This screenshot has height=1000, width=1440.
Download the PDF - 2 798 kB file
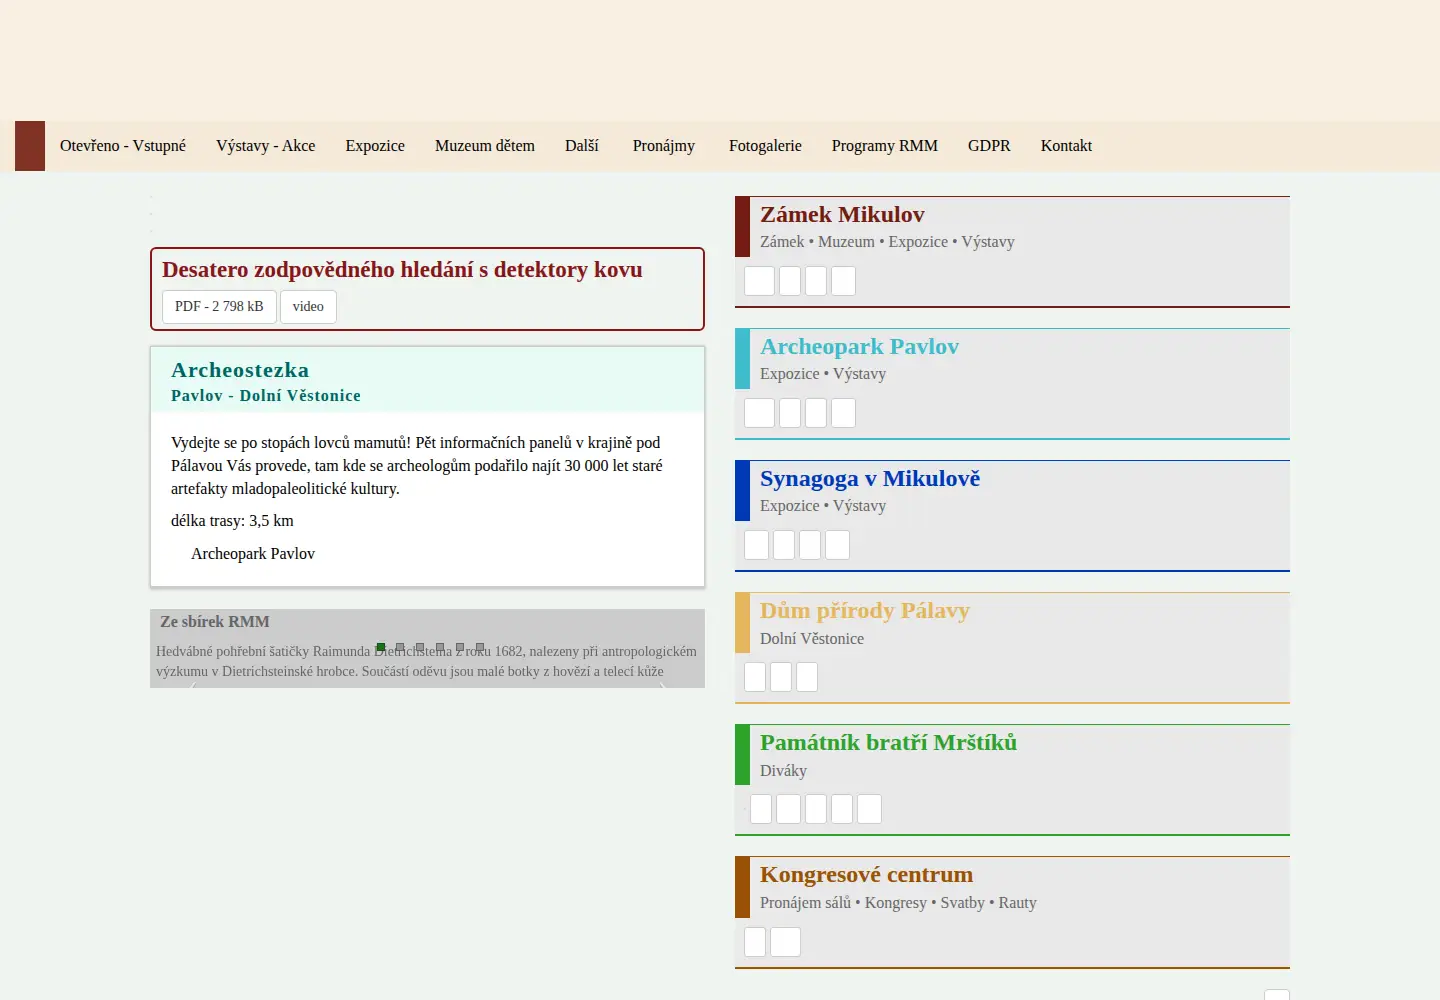219,307
